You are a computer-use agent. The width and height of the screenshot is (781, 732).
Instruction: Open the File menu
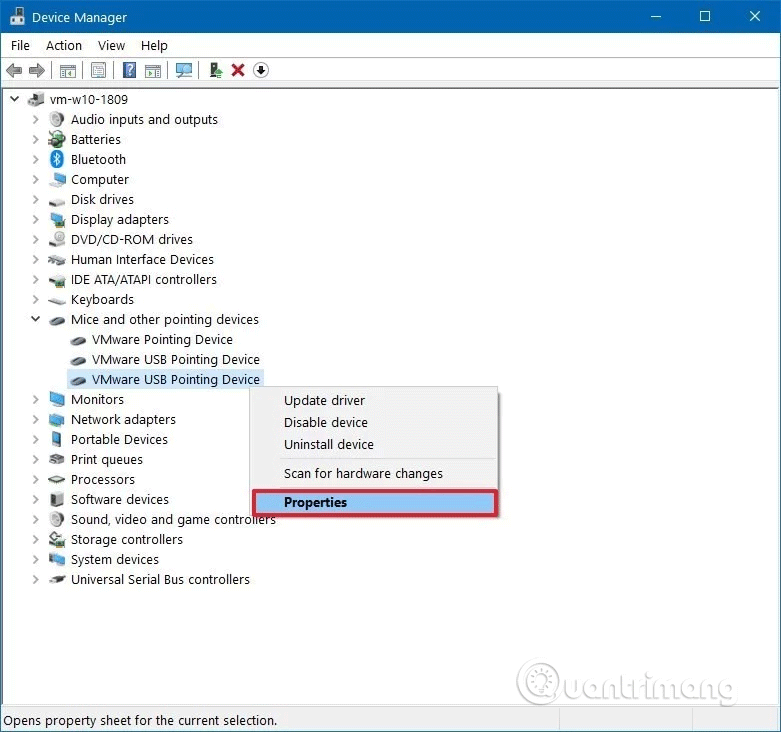point(20,45)
